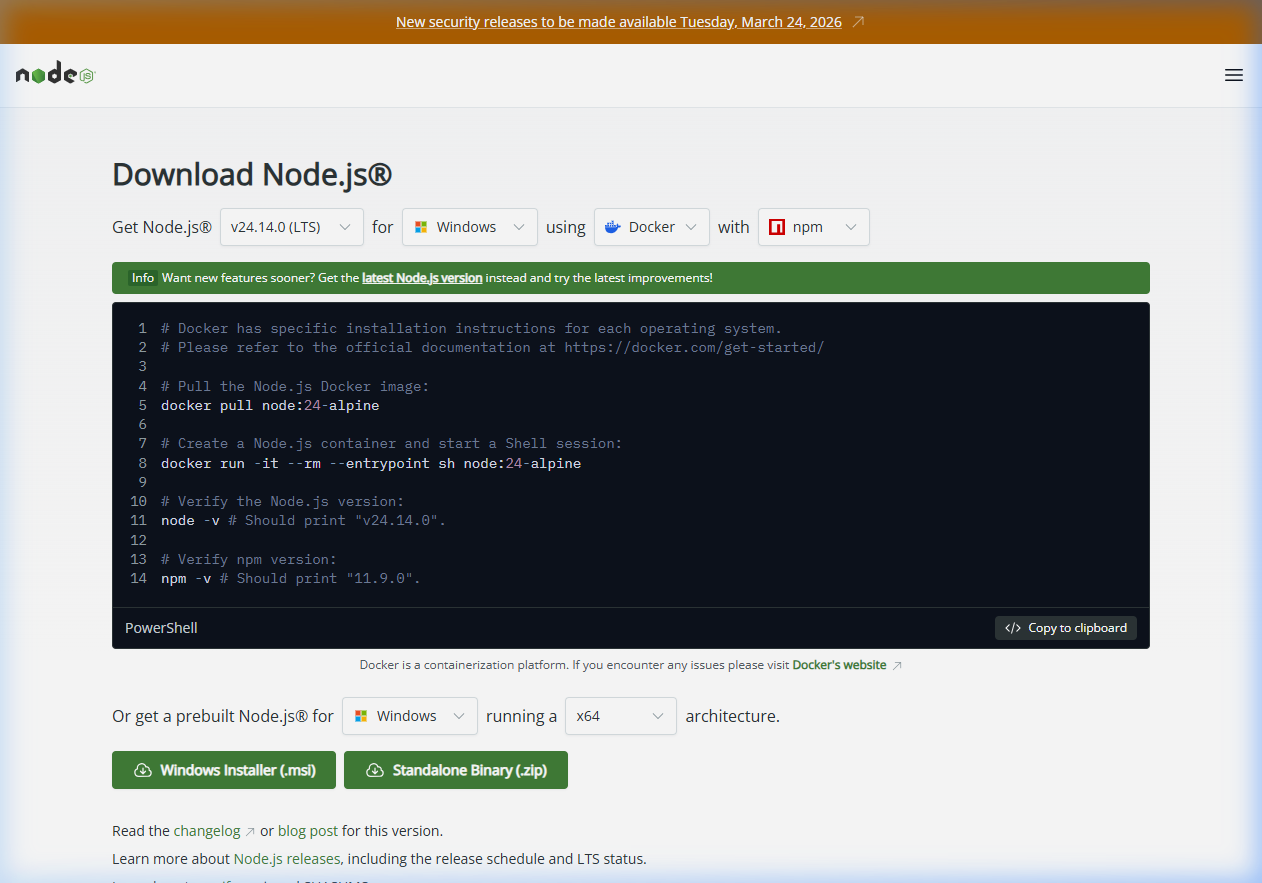
Task: Open the security releases announcement banner
Action: click(x=618, y=21)
